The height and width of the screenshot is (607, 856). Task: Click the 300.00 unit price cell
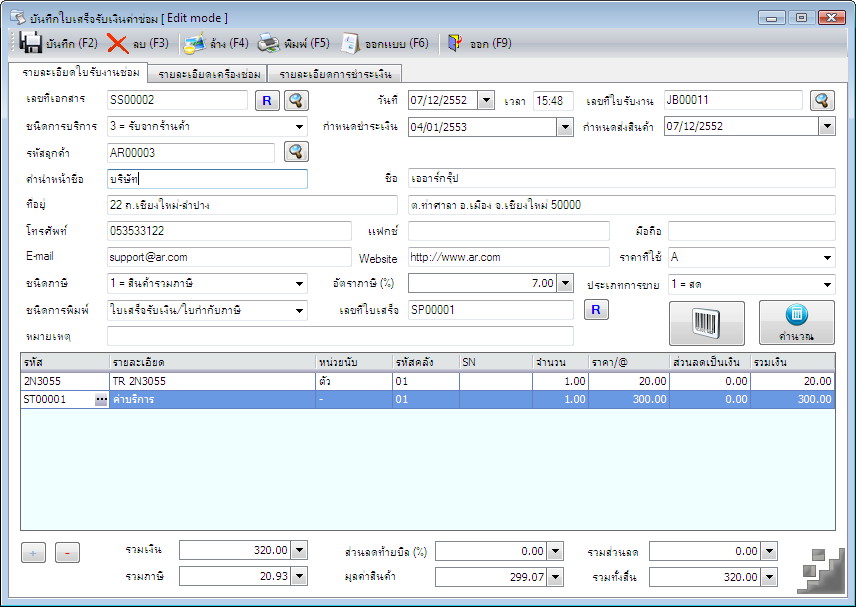(629, 400)
